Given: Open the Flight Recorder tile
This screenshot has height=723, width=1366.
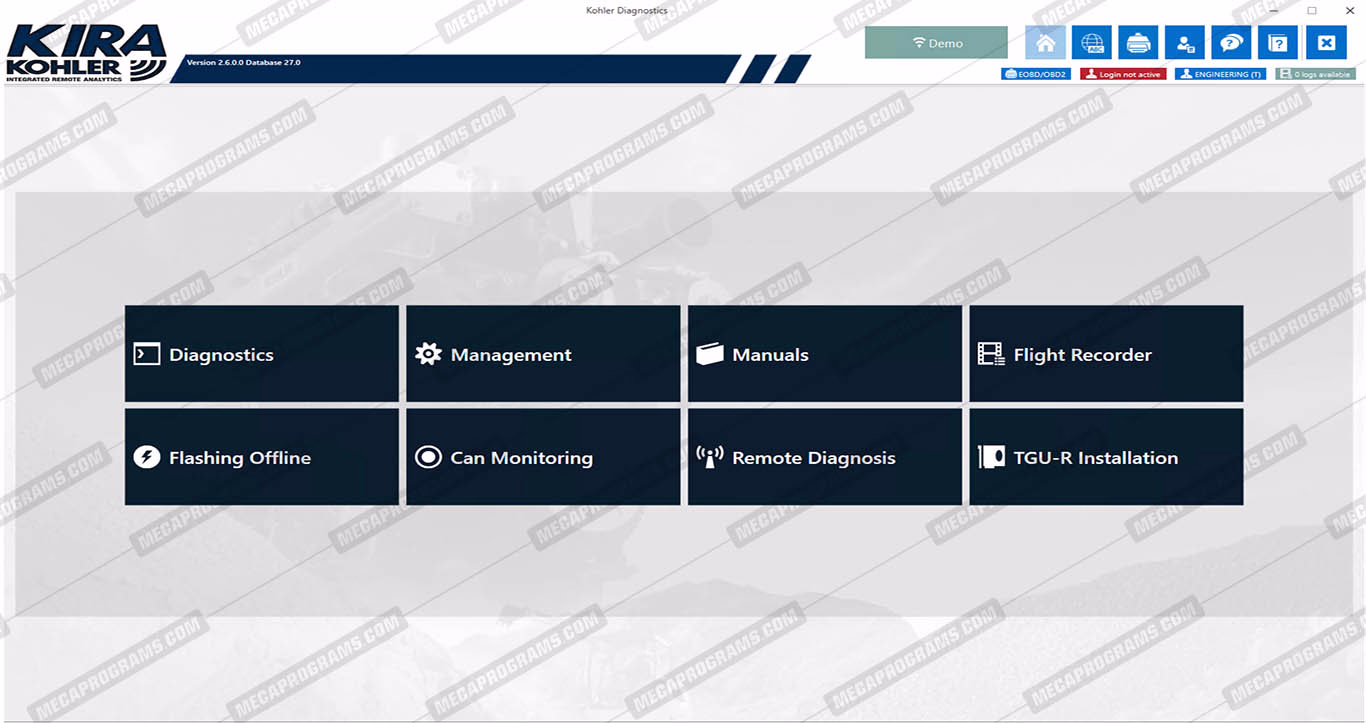Looking at the screenshot, I should coord(1106,354).
